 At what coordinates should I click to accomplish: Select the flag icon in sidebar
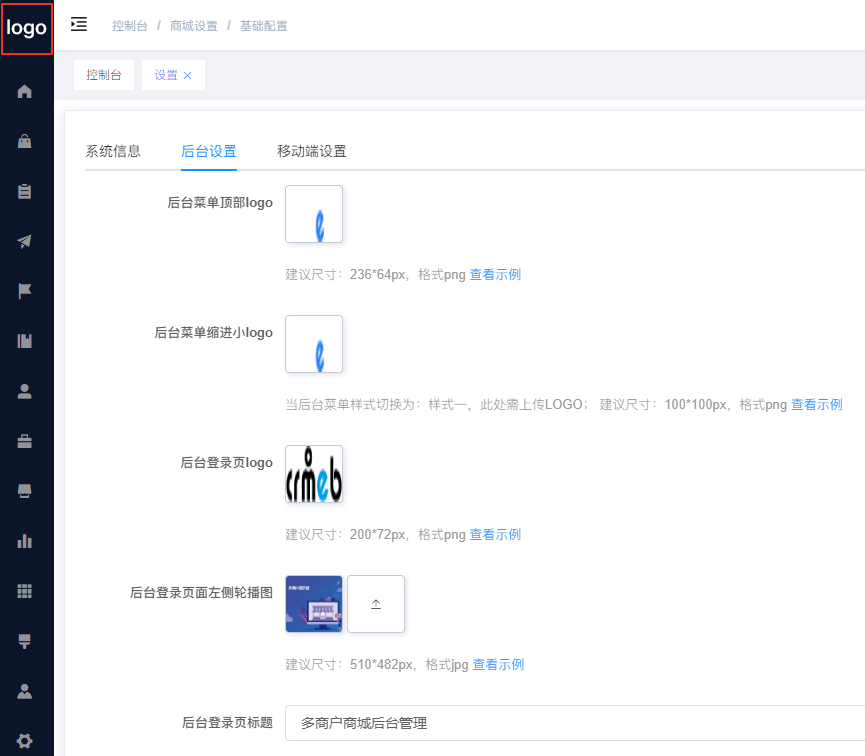25,291
